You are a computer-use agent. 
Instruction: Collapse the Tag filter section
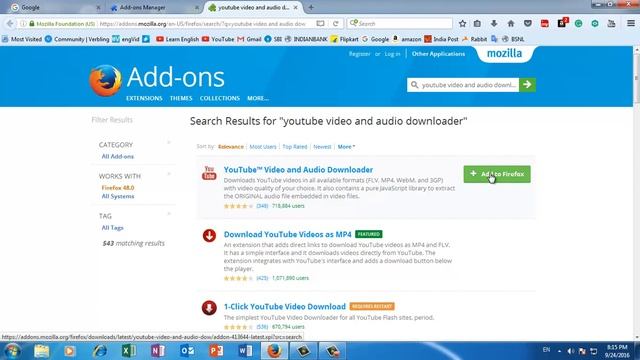[169, 214]
